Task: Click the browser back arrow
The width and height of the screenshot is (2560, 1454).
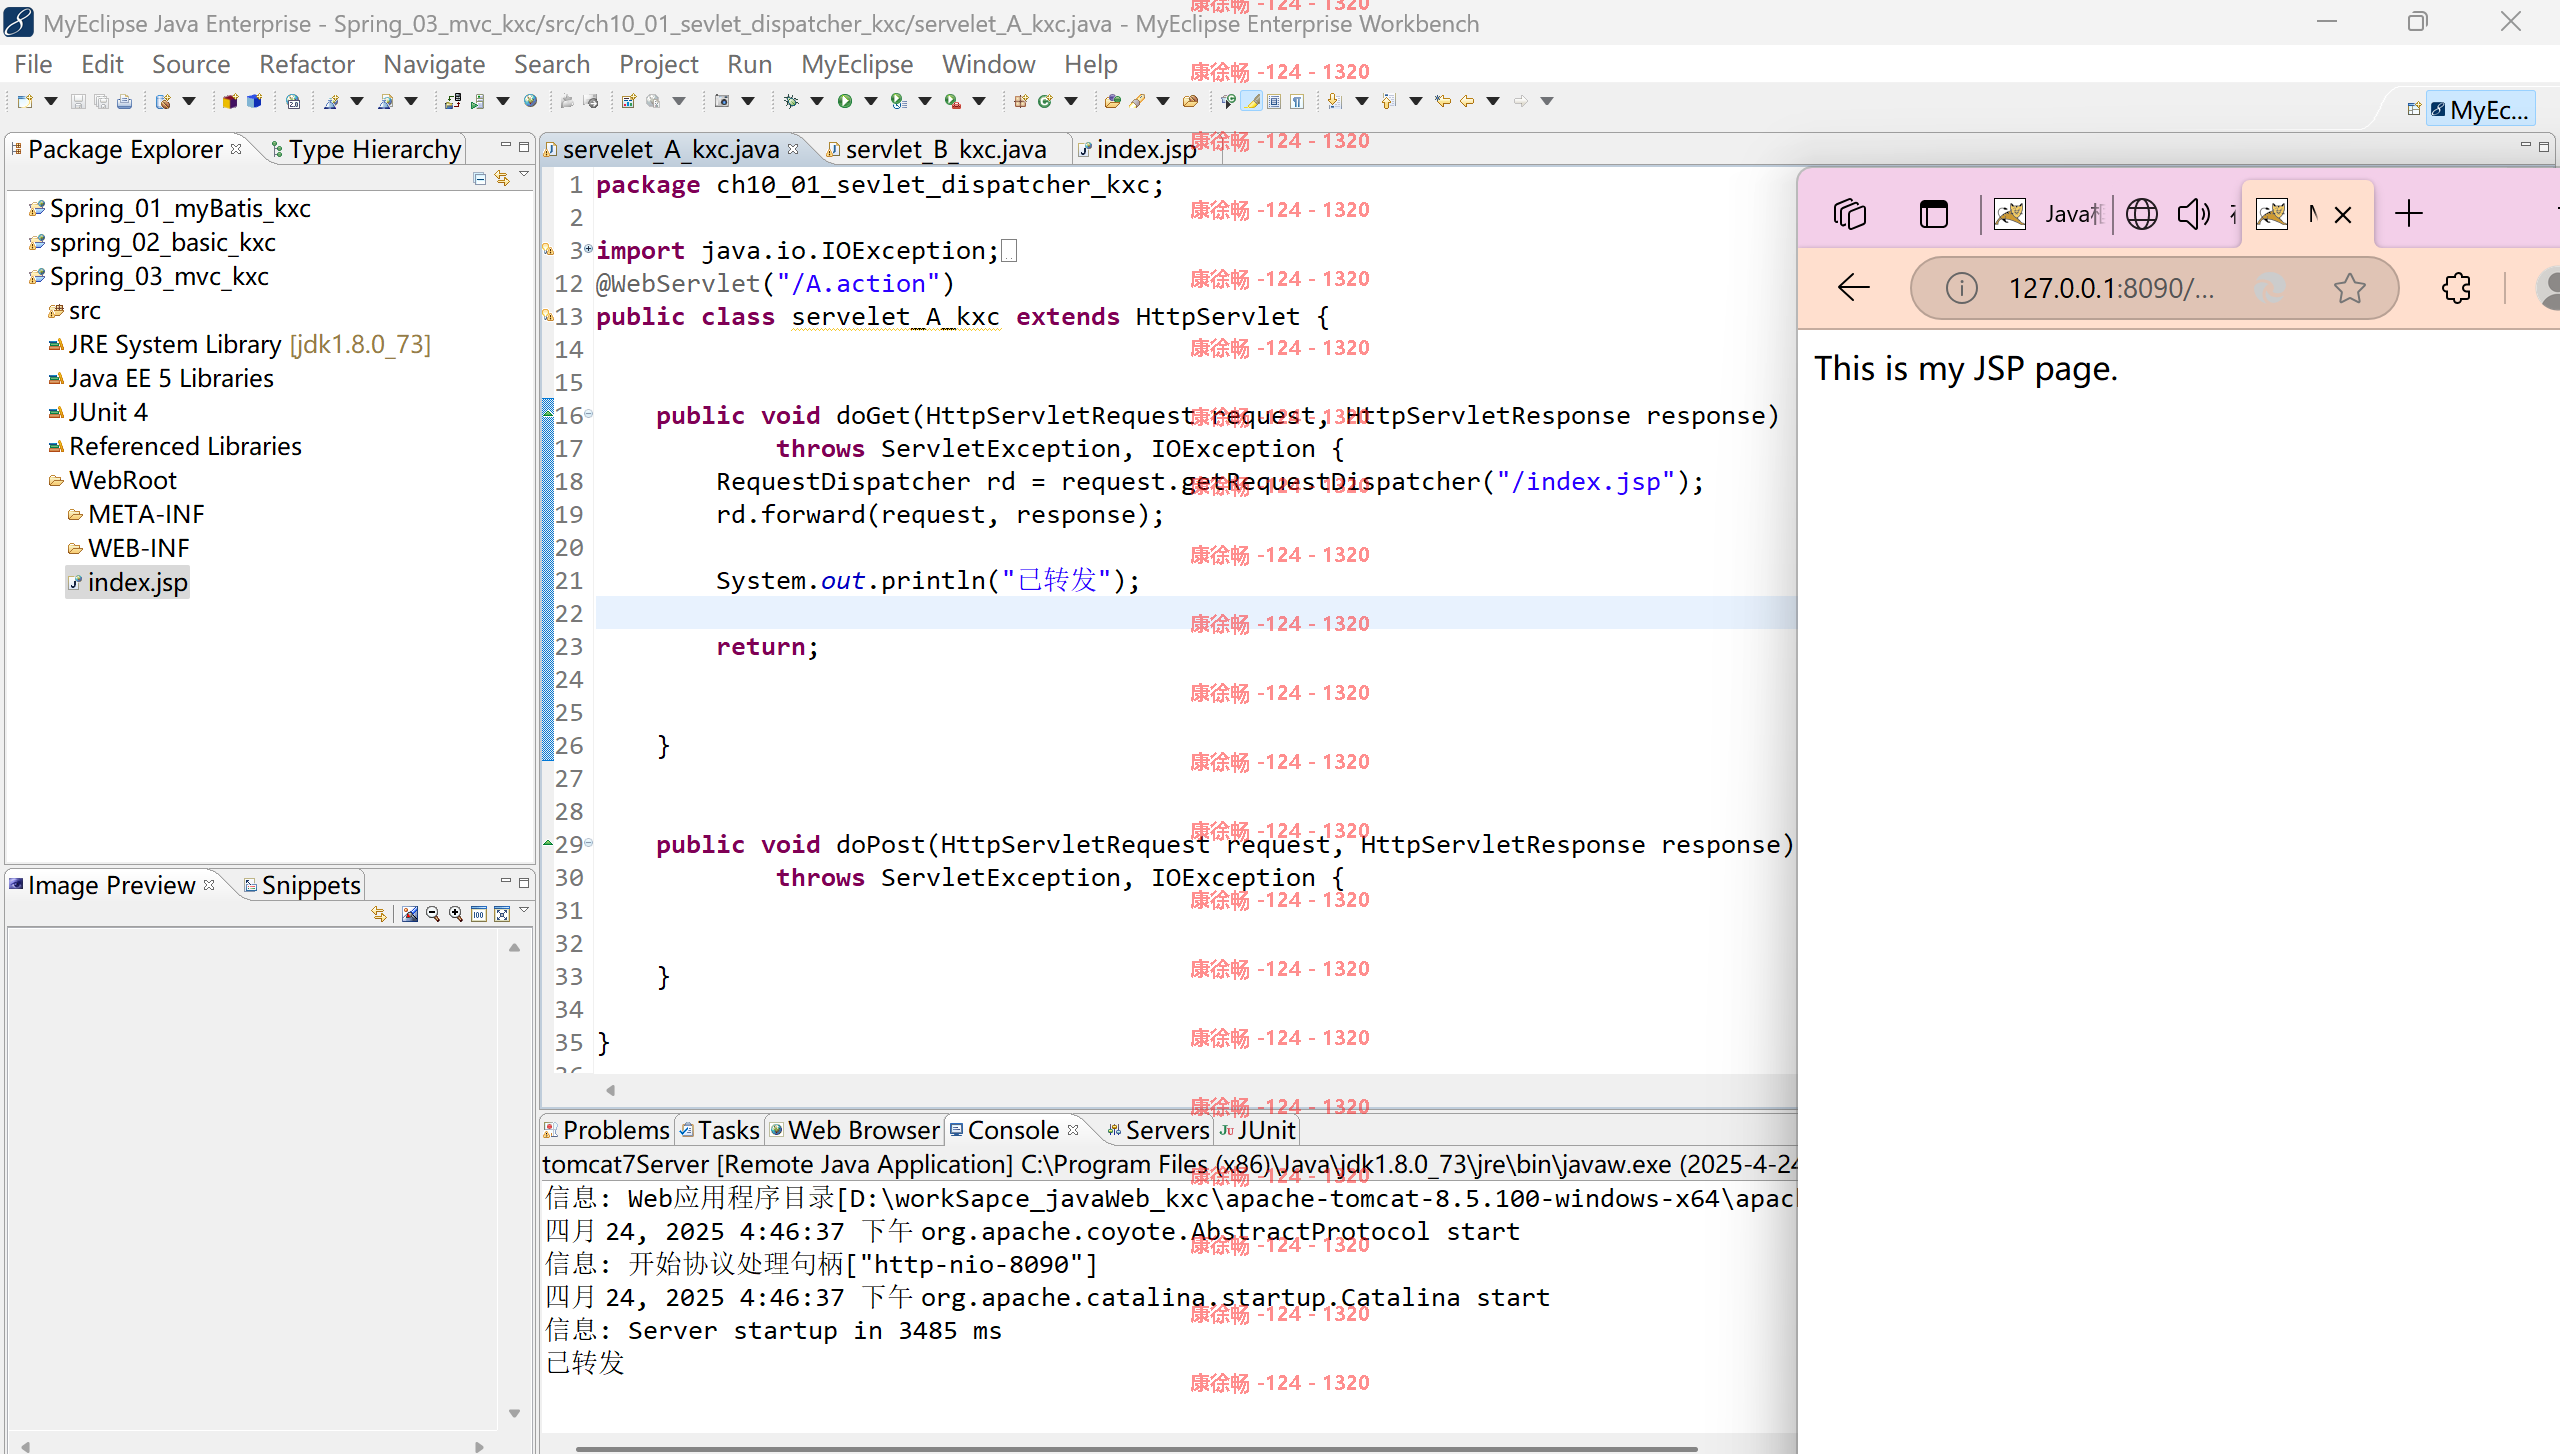Action: (x=1854, y=288)
